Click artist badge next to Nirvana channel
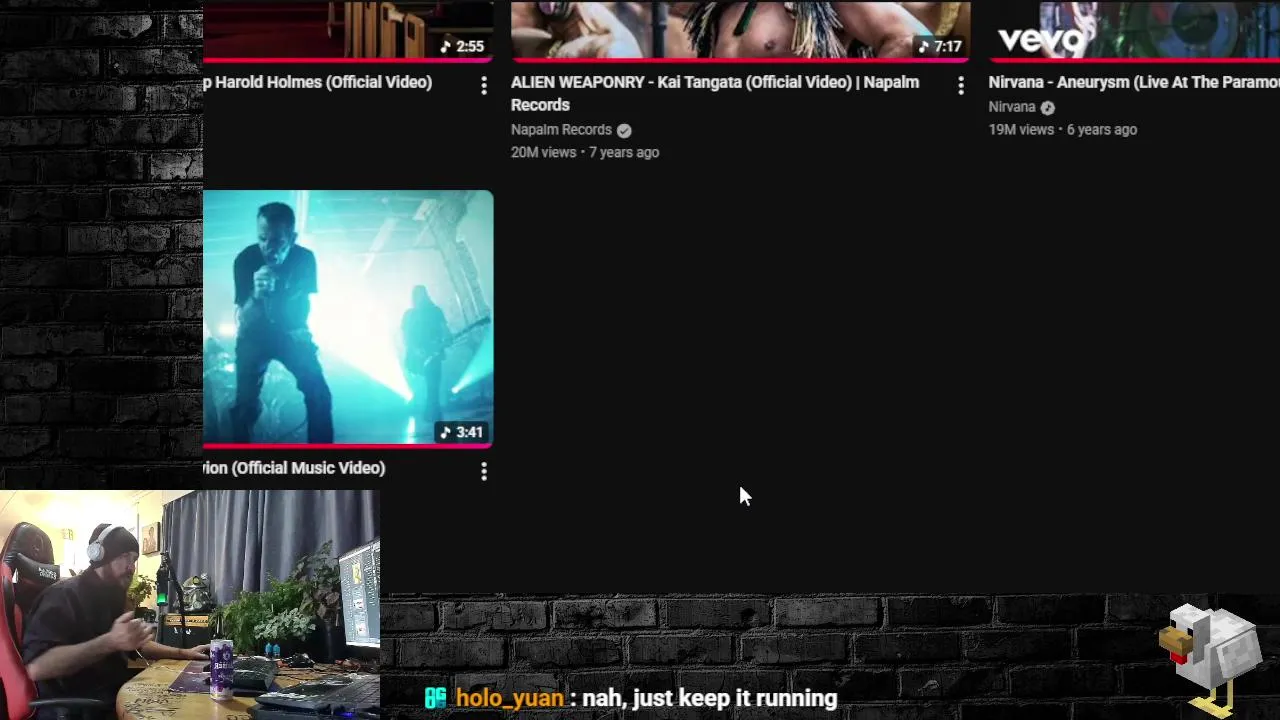 (x=1047, y=107)
